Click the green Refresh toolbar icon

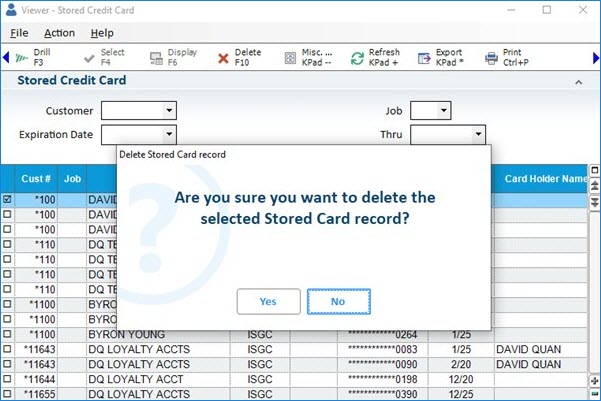click(x=357, y=58)
